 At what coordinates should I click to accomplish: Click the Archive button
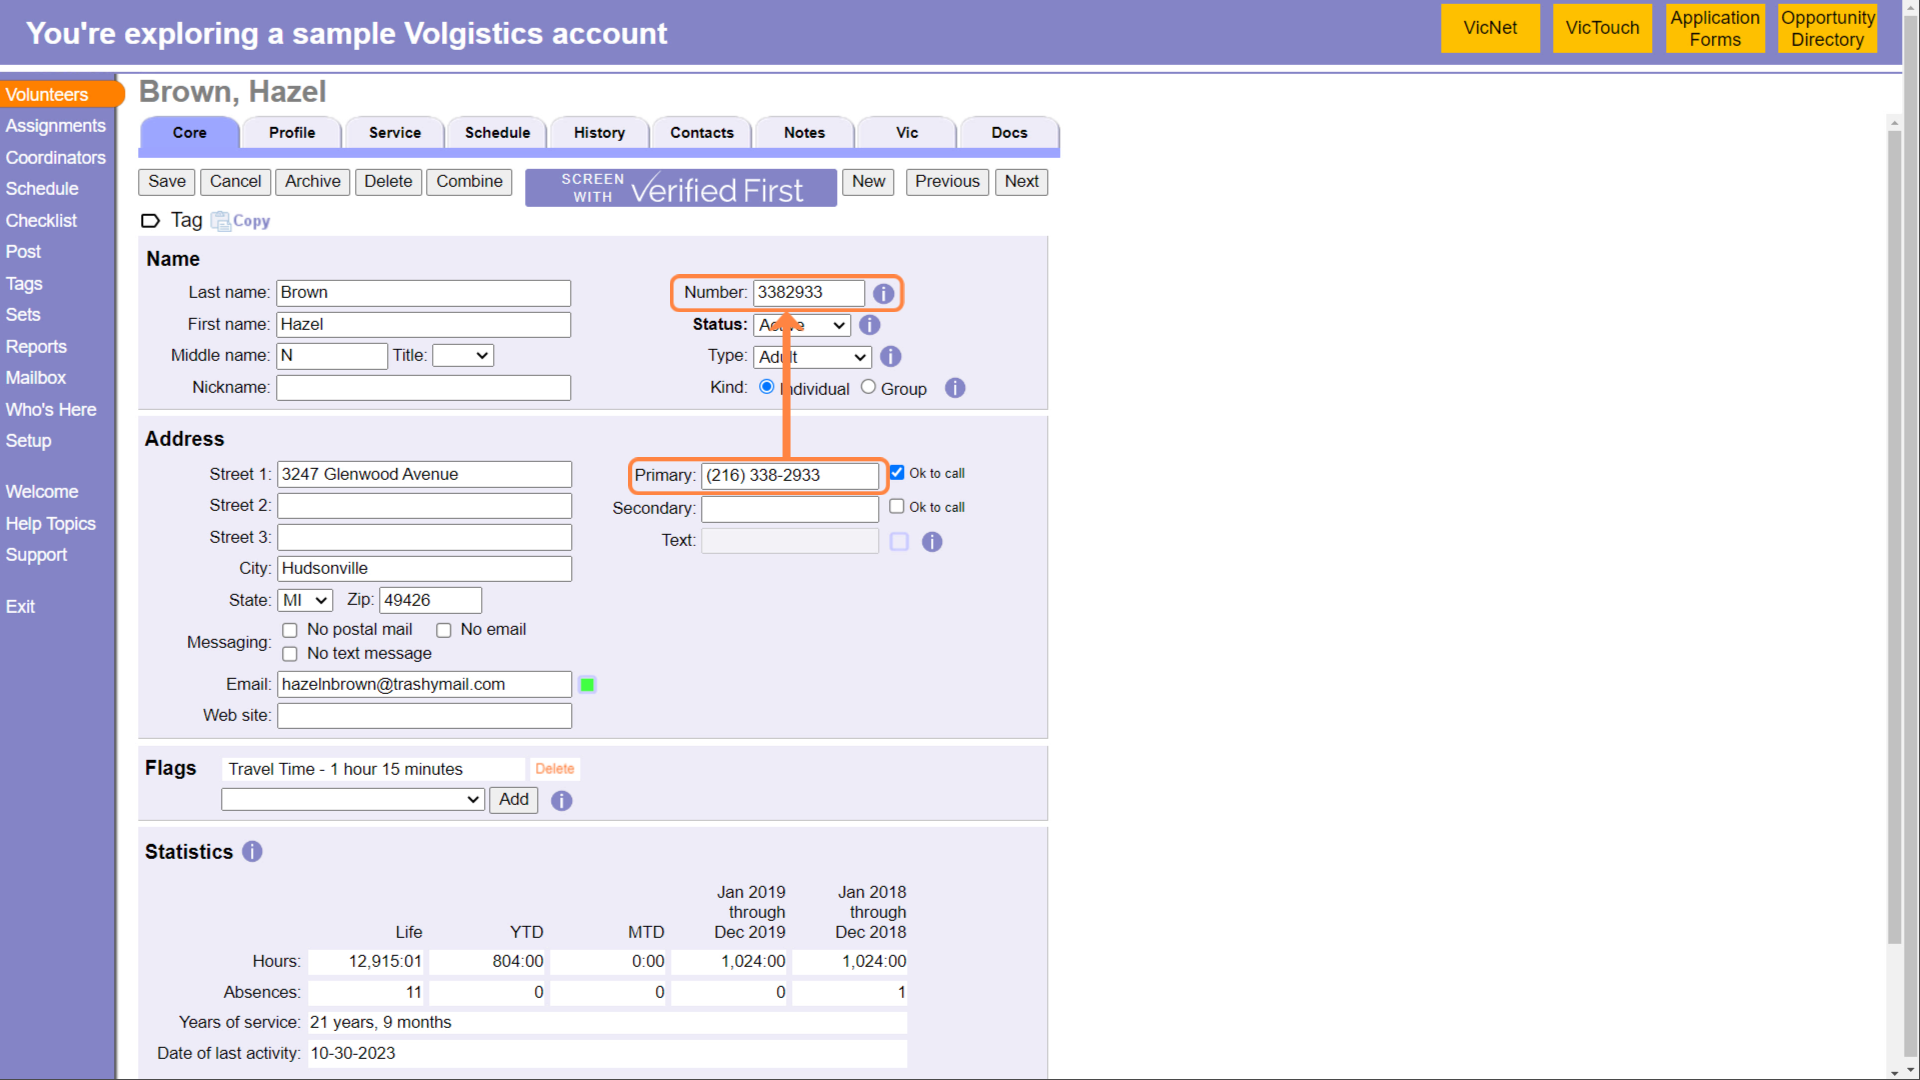(312, 182)
